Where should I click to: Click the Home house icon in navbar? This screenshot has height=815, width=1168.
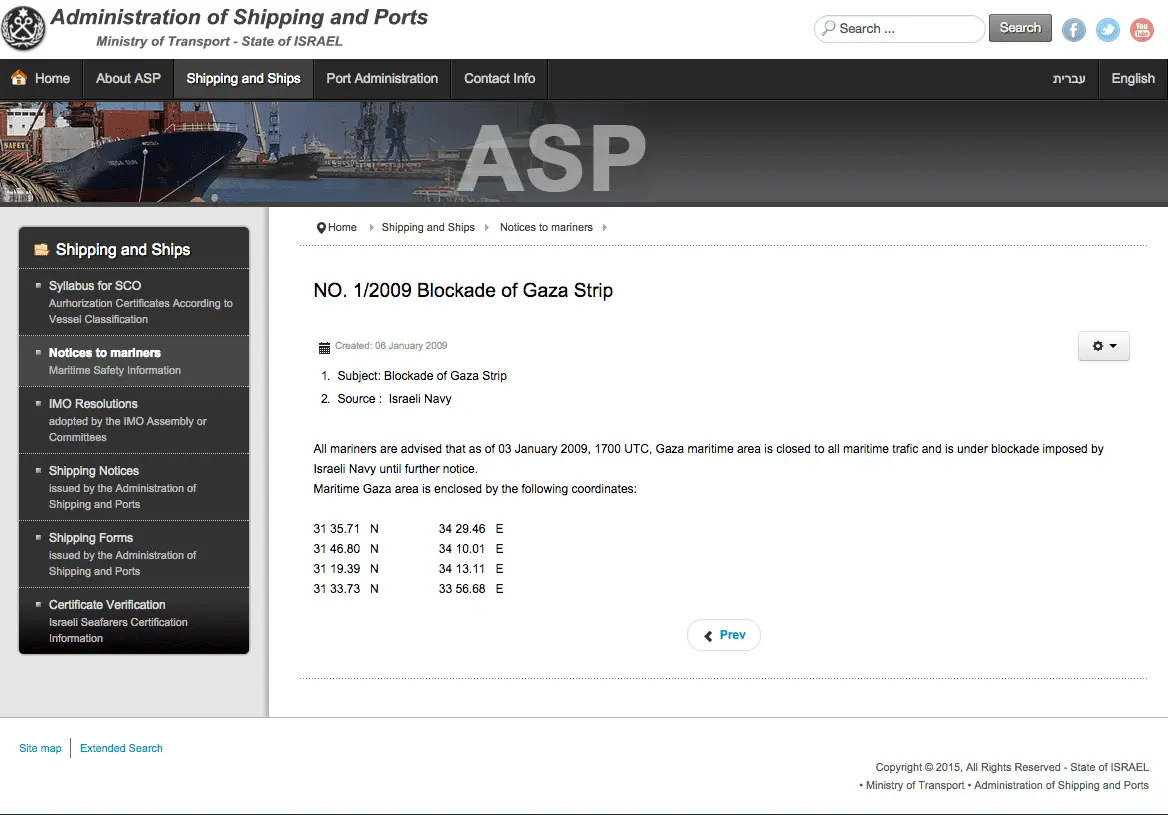coord(19,78)
